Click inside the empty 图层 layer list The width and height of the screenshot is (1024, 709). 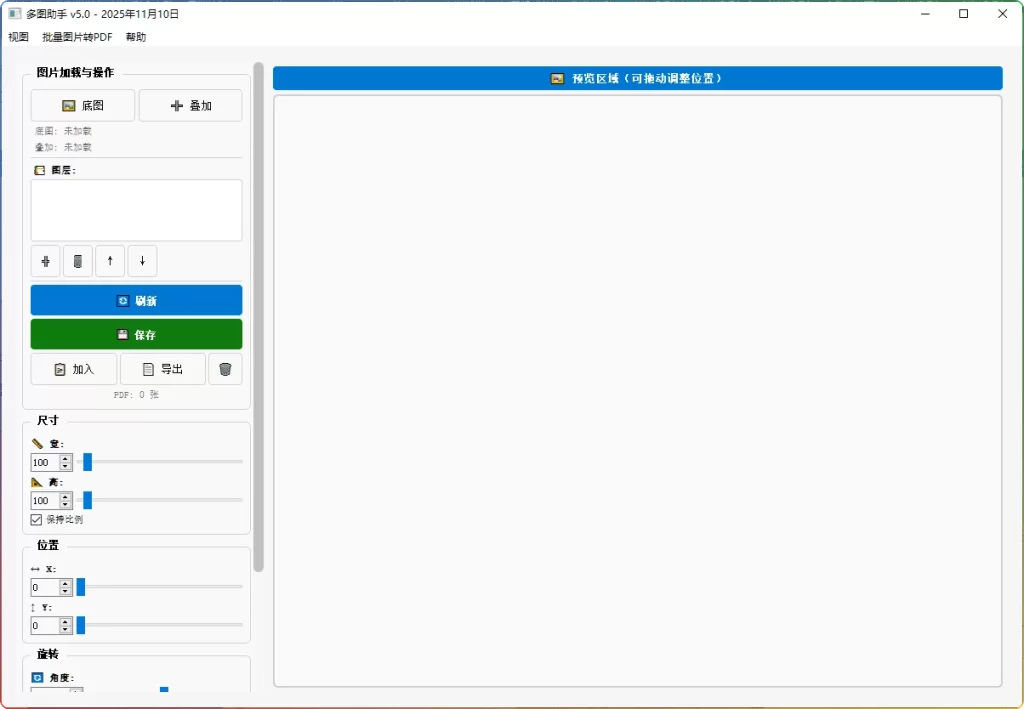click(136, 210)
